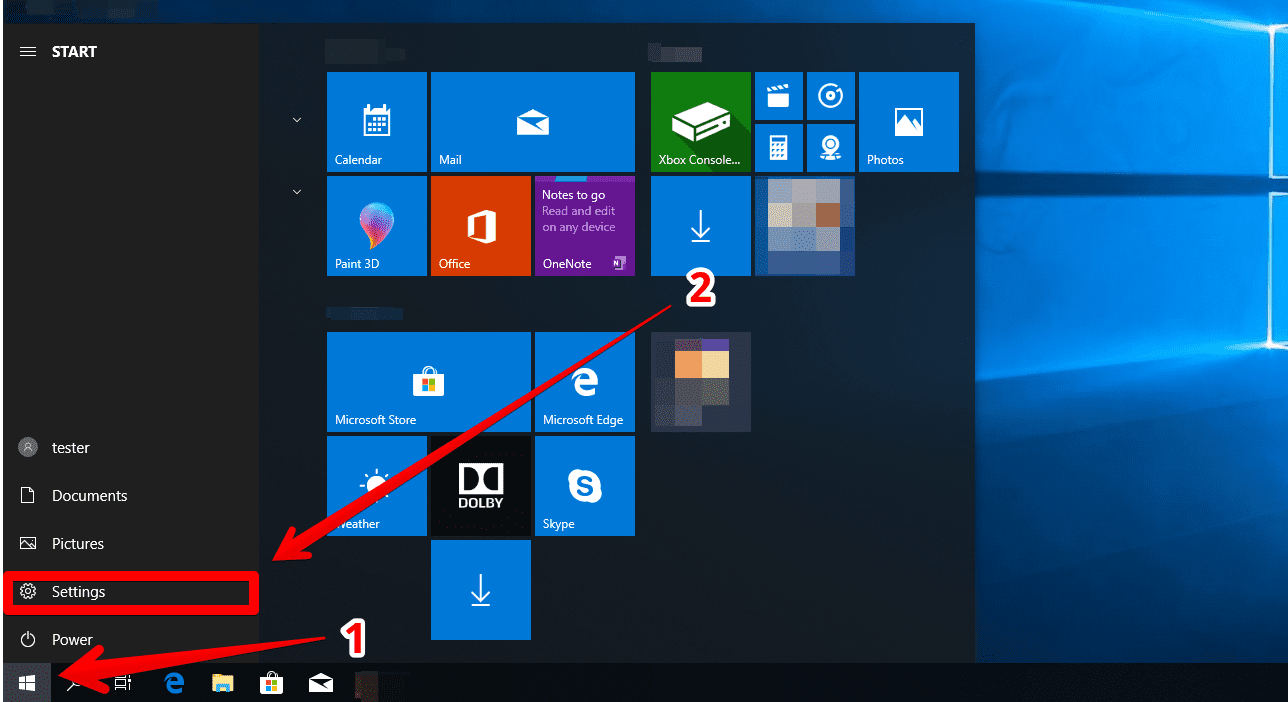Launch the Microsoft Edge tile

coord(585,382)
